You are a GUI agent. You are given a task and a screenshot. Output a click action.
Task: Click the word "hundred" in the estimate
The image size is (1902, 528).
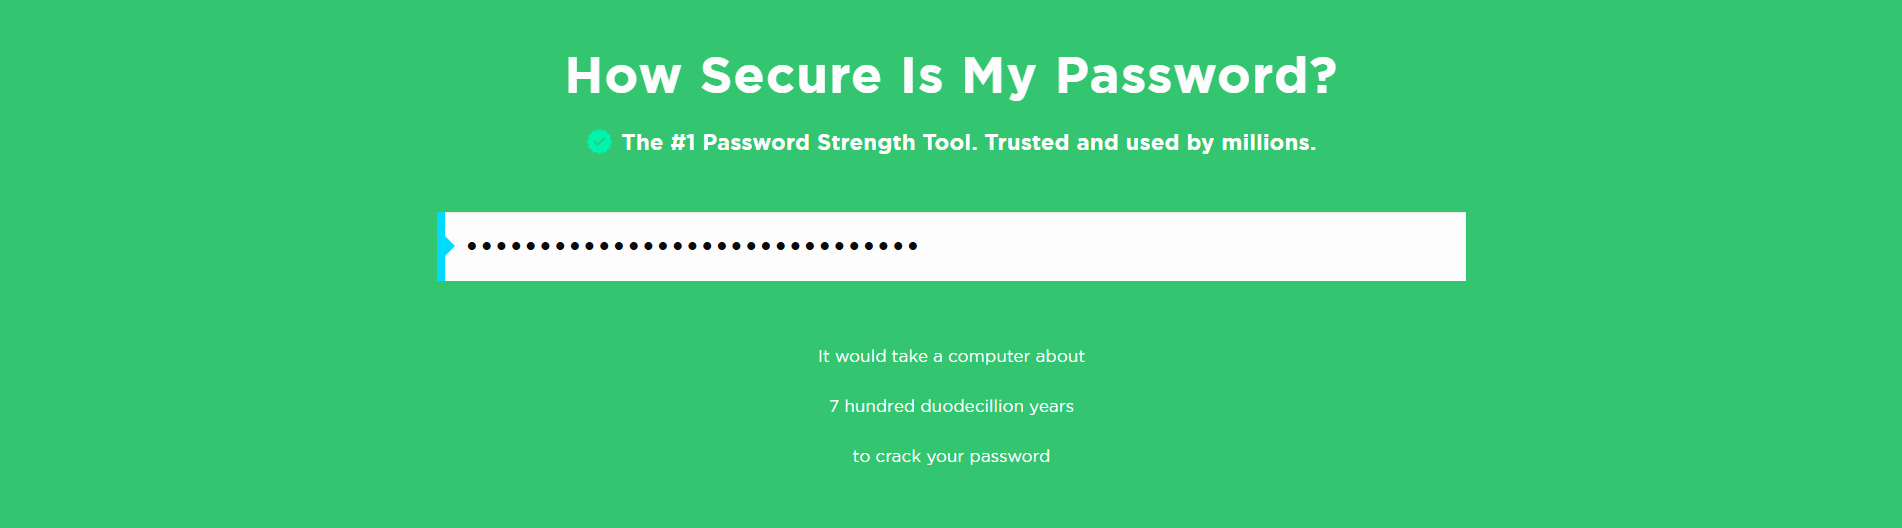point(879,407)
